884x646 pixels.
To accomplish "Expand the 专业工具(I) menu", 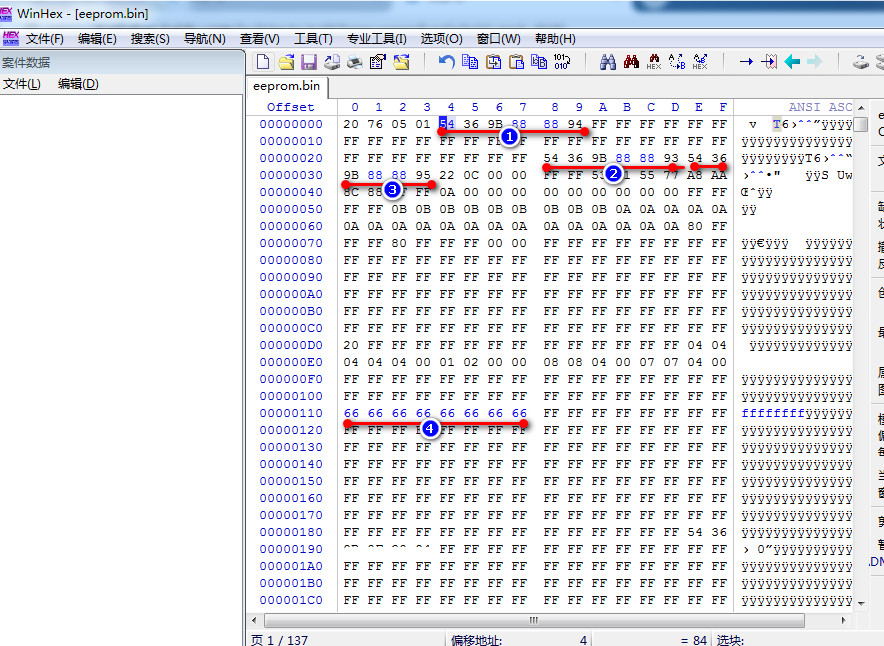I will 376,39.
